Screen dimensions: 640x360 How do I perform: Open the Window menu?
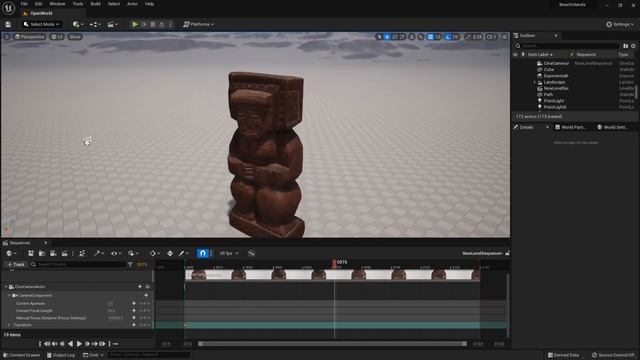(x=57, y=4)
